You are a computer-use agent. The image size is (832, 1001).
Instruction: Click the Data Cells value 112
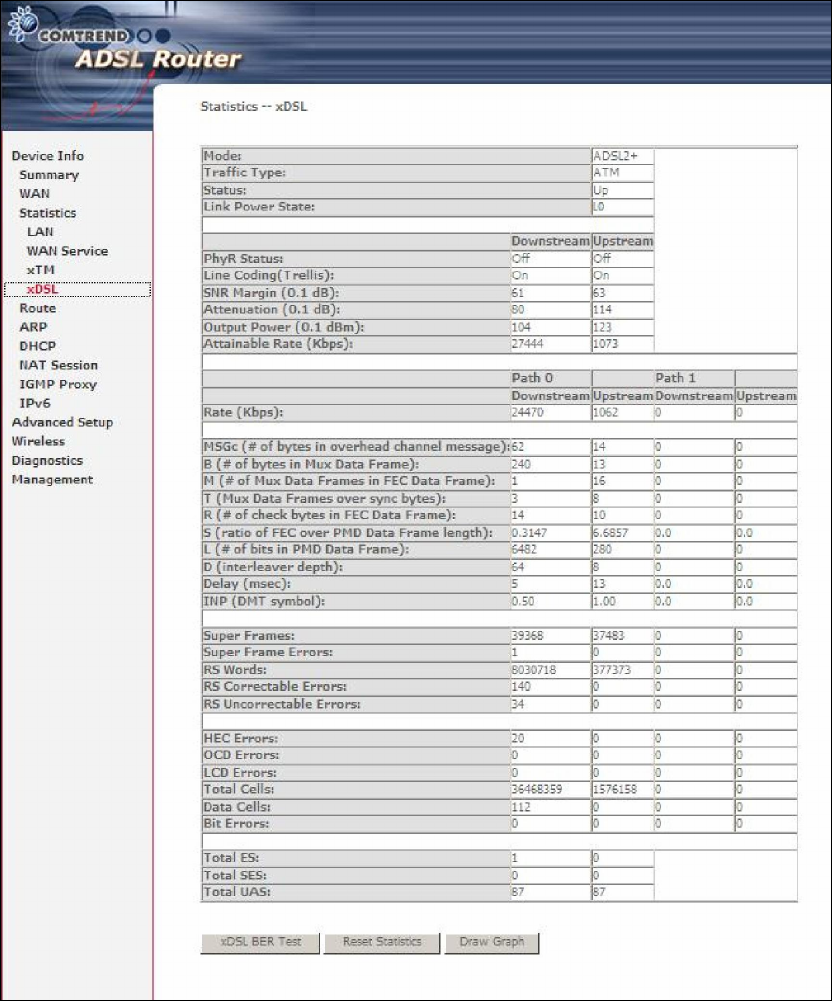pyautogui.click(x=521, y=807)
